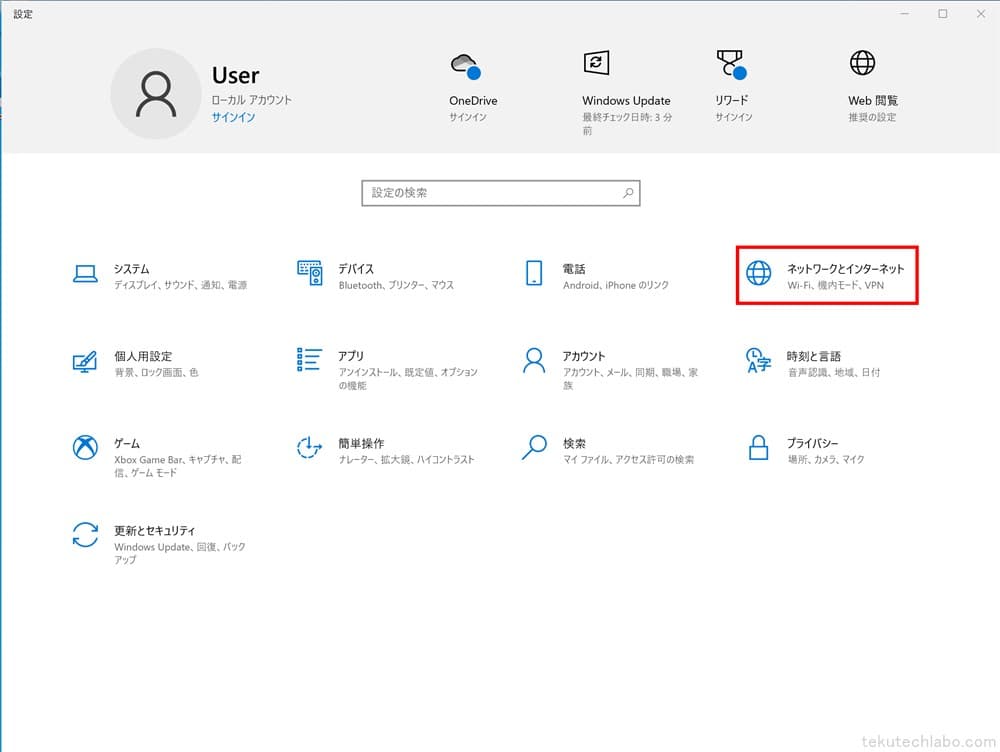This screenshot has height=752, width=1000.
Task: Click the 検索 category title text
Action: tap(574, 443)
